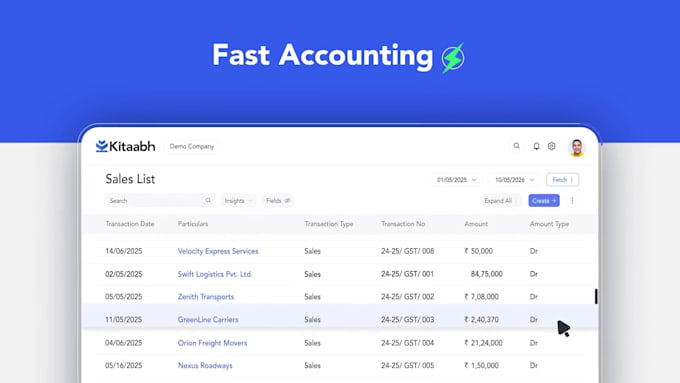Click the amount 84,75,000
680x383 pixels.
click(x=487, y=274)
